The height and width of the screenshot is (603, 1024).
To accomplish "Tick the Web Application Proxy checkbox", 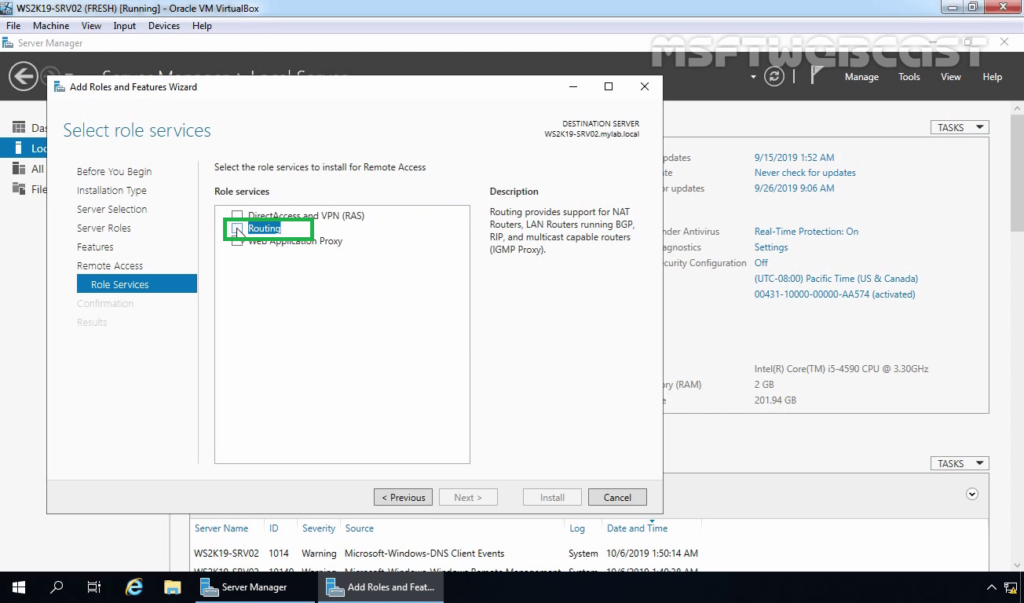I will coord(238,242).
